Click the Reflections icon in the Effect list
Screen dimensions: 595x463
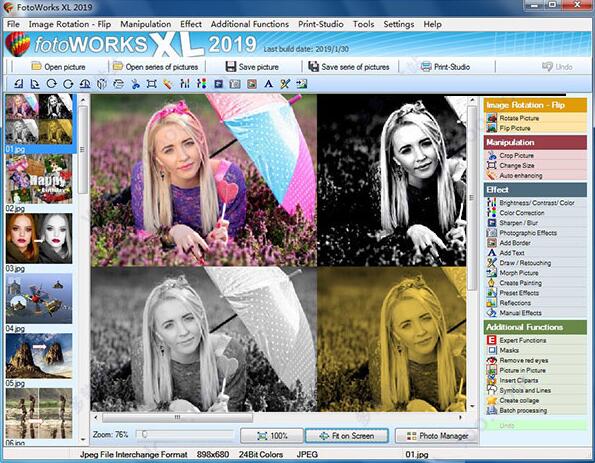coord(492,303)
